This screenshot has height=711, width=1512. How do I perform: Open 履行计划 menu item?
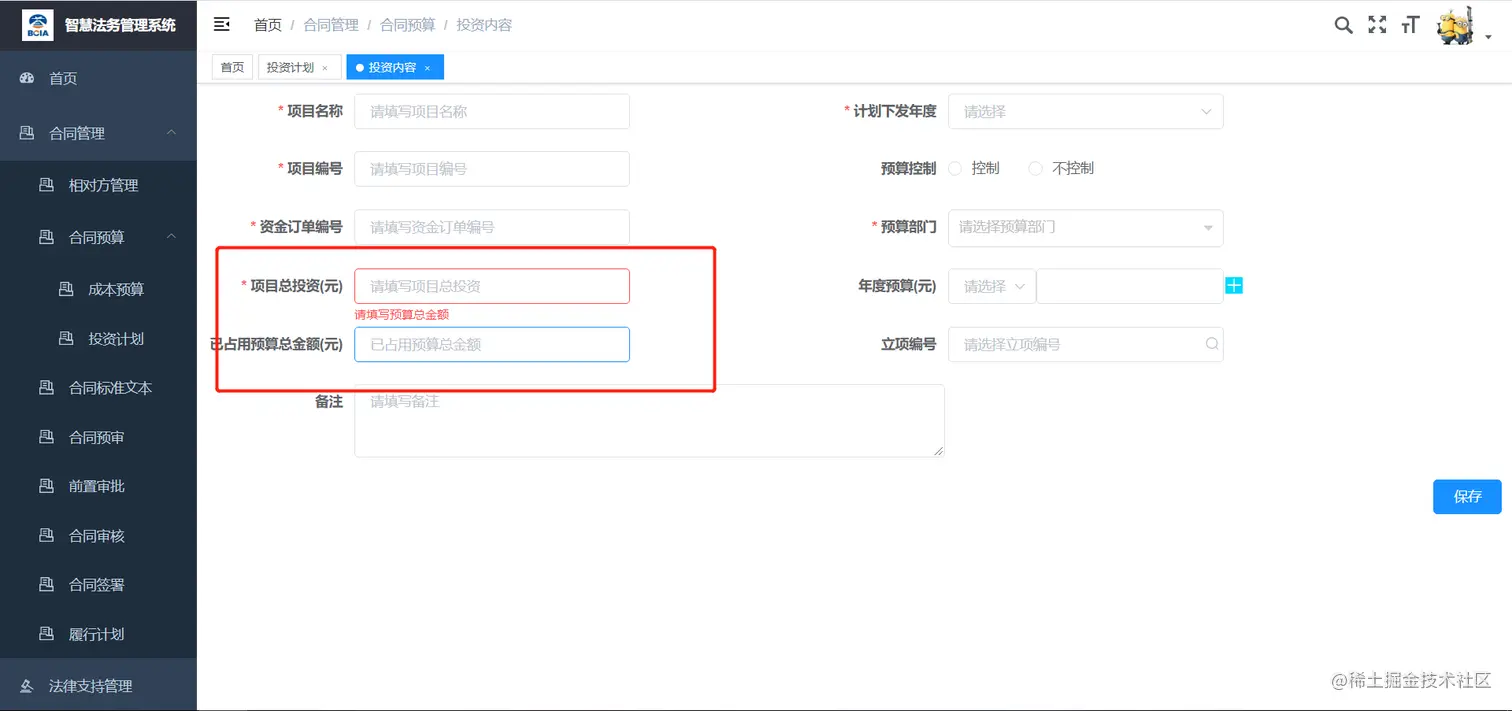click(98, 634)
